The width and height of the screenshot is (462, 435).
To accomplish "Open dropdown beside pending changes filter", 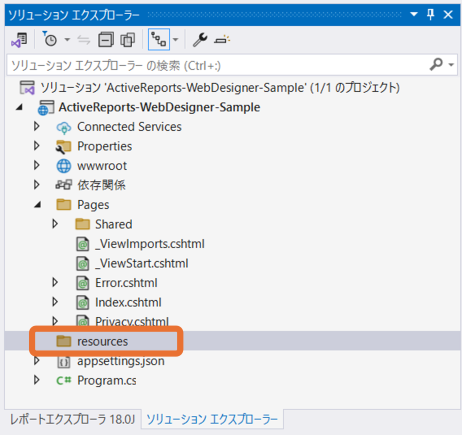I will [x=67, y=40].
